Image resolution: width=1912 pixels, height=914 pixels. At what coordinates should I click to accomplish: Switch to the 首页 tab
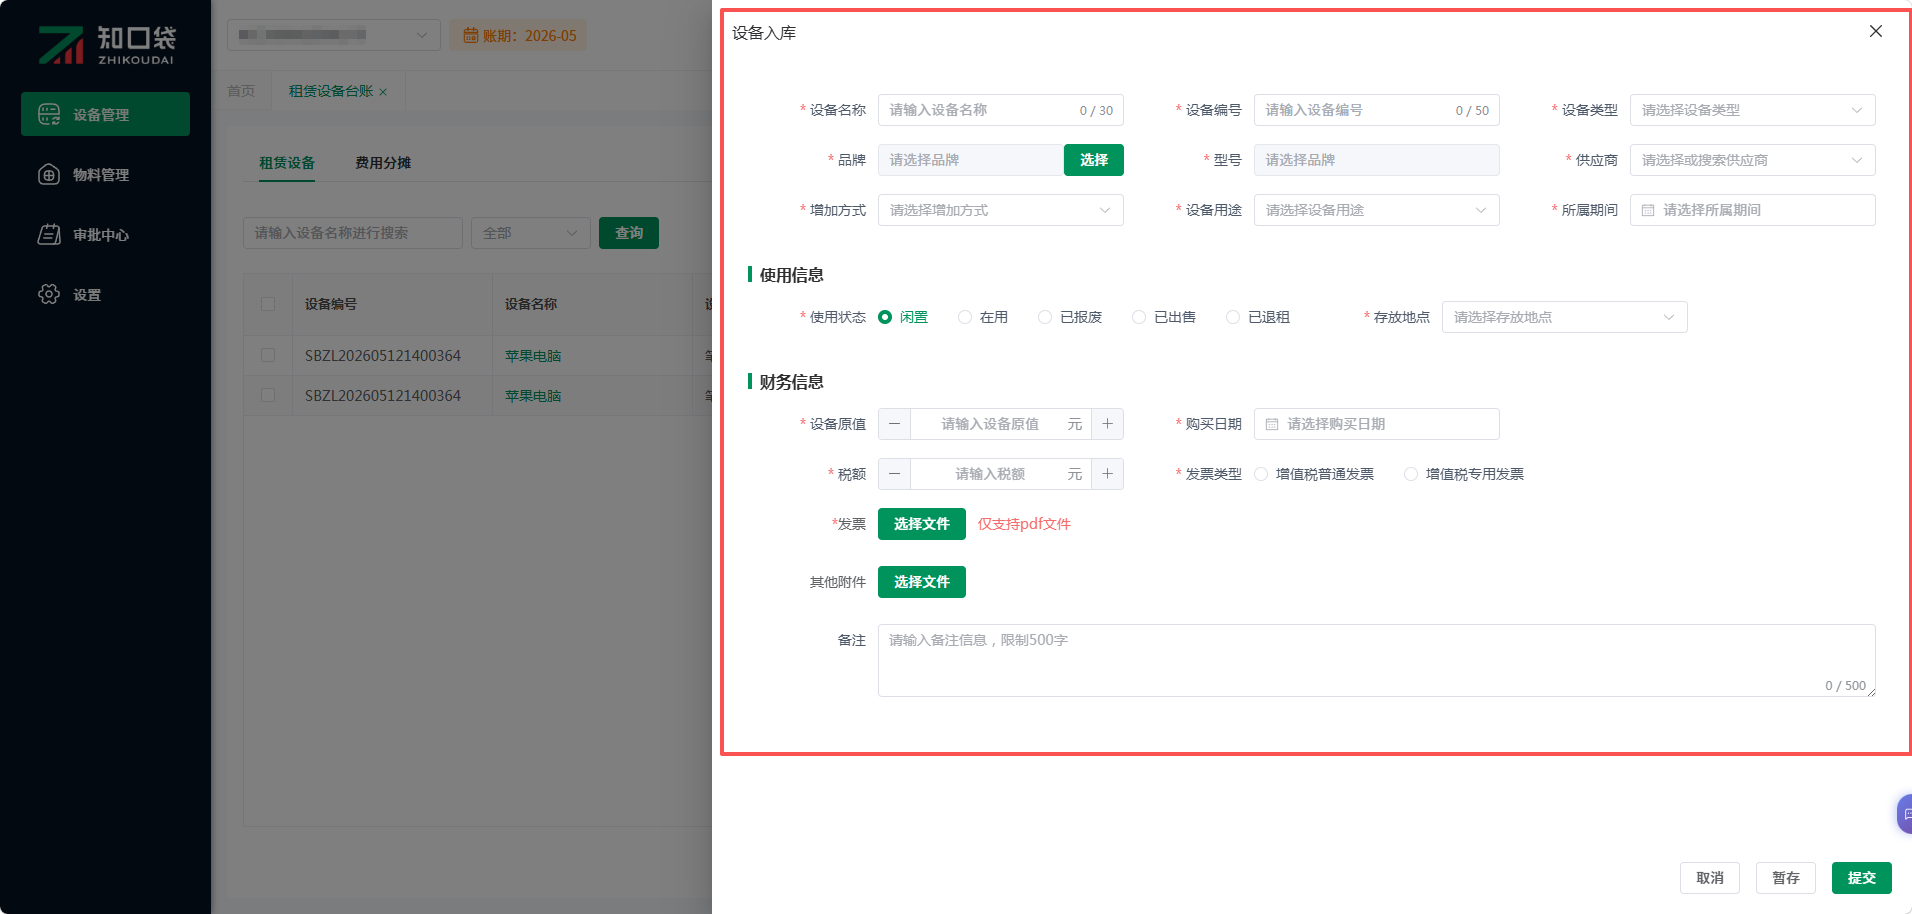tap(241, 91)
